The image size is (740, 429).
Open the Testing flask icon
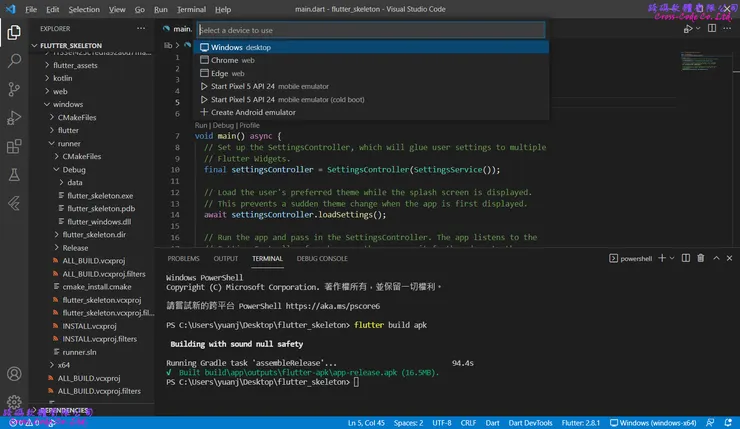(x=14, y=175)
